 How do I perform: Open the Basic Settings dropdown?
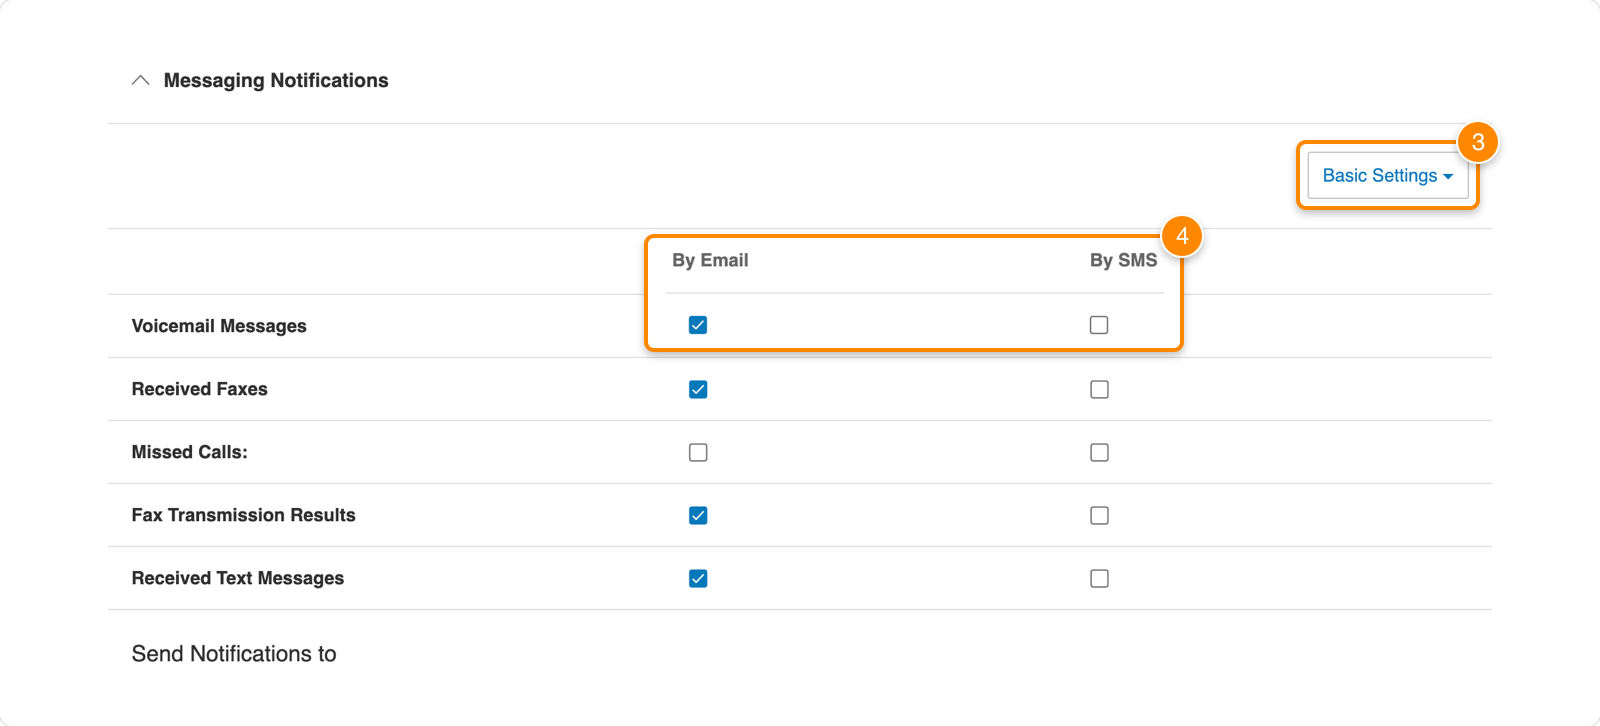[1386, 175]
